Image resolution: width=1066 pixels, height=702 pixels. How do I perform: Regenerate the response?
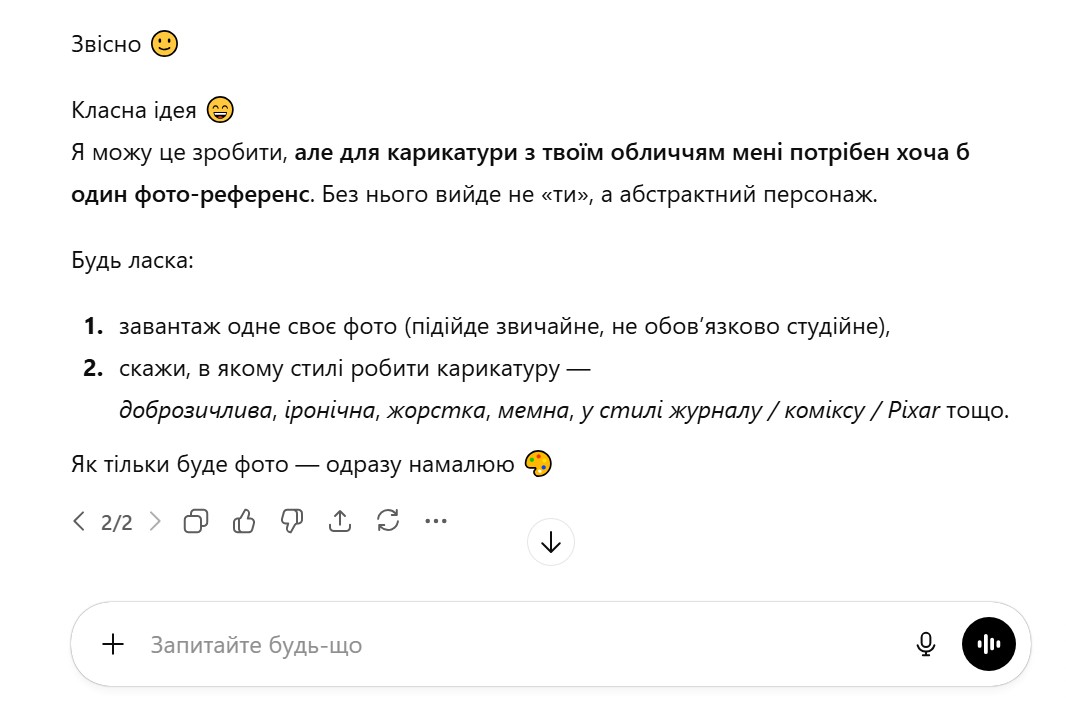click(388, 521)
